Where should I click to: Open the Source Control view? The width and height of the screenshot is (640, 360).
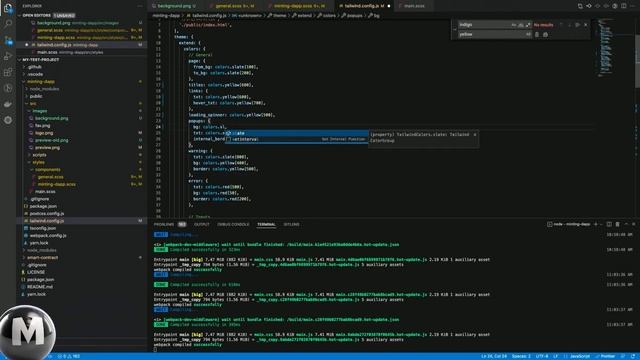tap(8, 40)
